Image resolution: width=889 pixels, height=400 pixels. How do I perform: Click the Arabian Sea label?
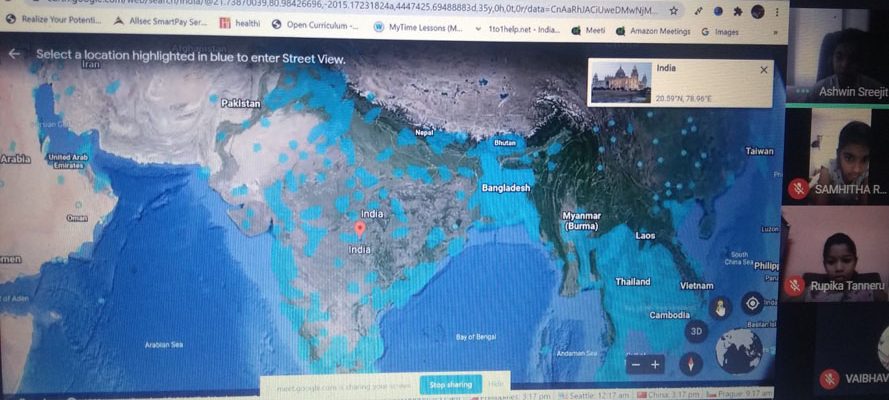pos(164,344)
